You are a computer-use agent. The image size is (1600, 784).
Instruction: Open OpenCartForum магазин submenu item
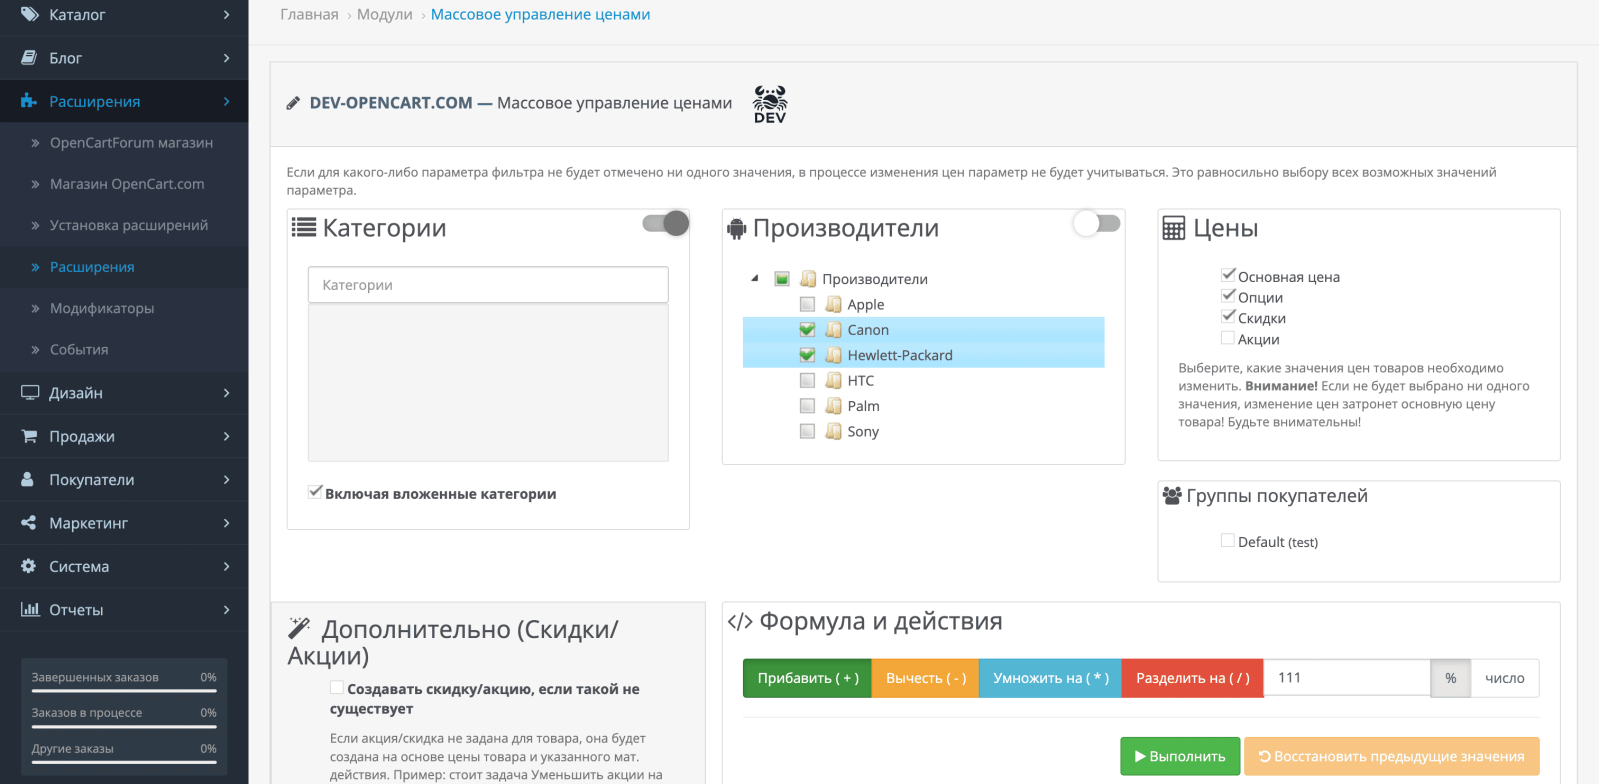(x=124, y=143)
